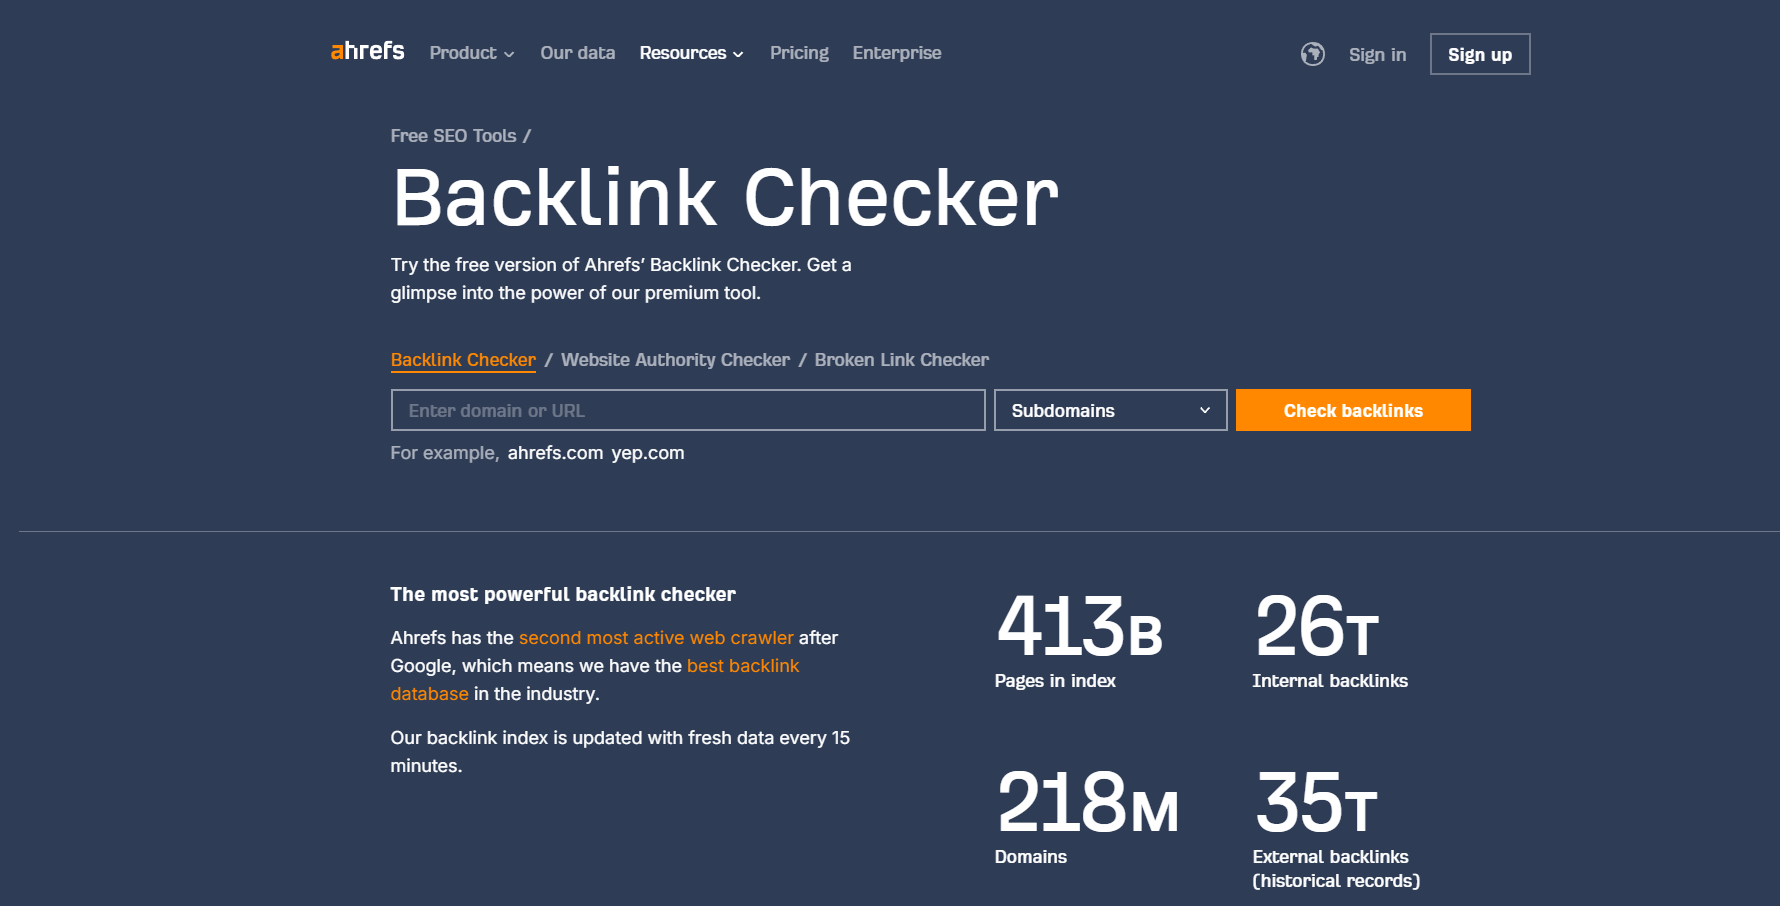Click the Backlink Checker page heading

tap(725, 198)
